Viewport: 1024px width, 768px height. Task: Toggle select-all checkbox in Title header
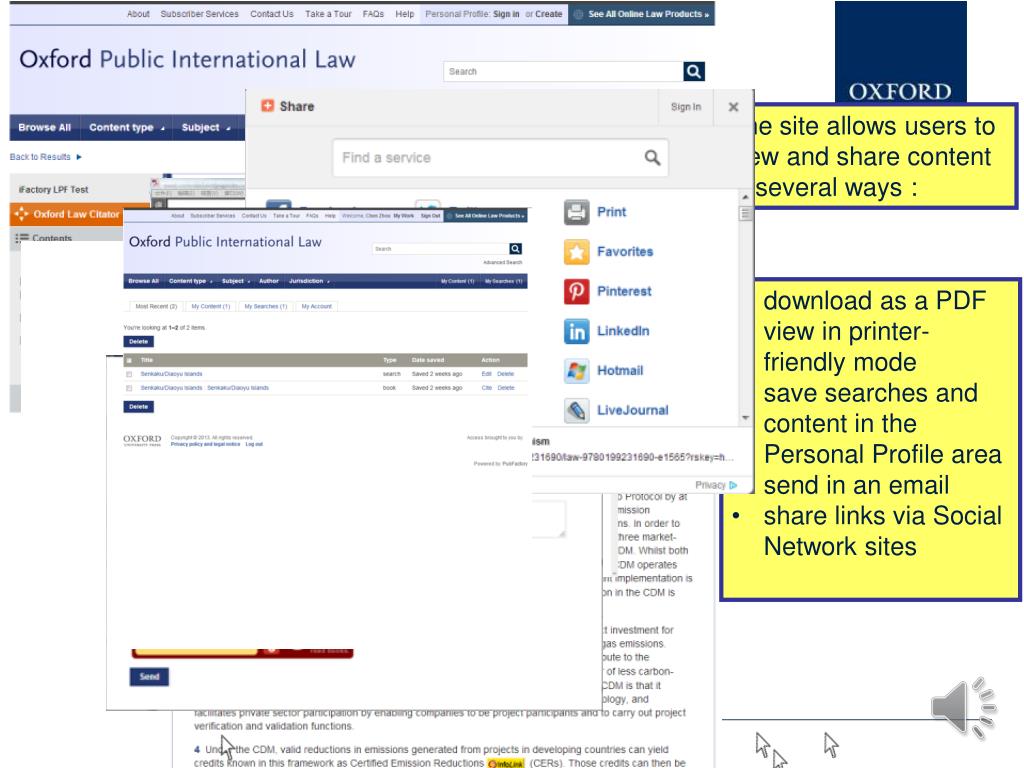click(129, 360)
